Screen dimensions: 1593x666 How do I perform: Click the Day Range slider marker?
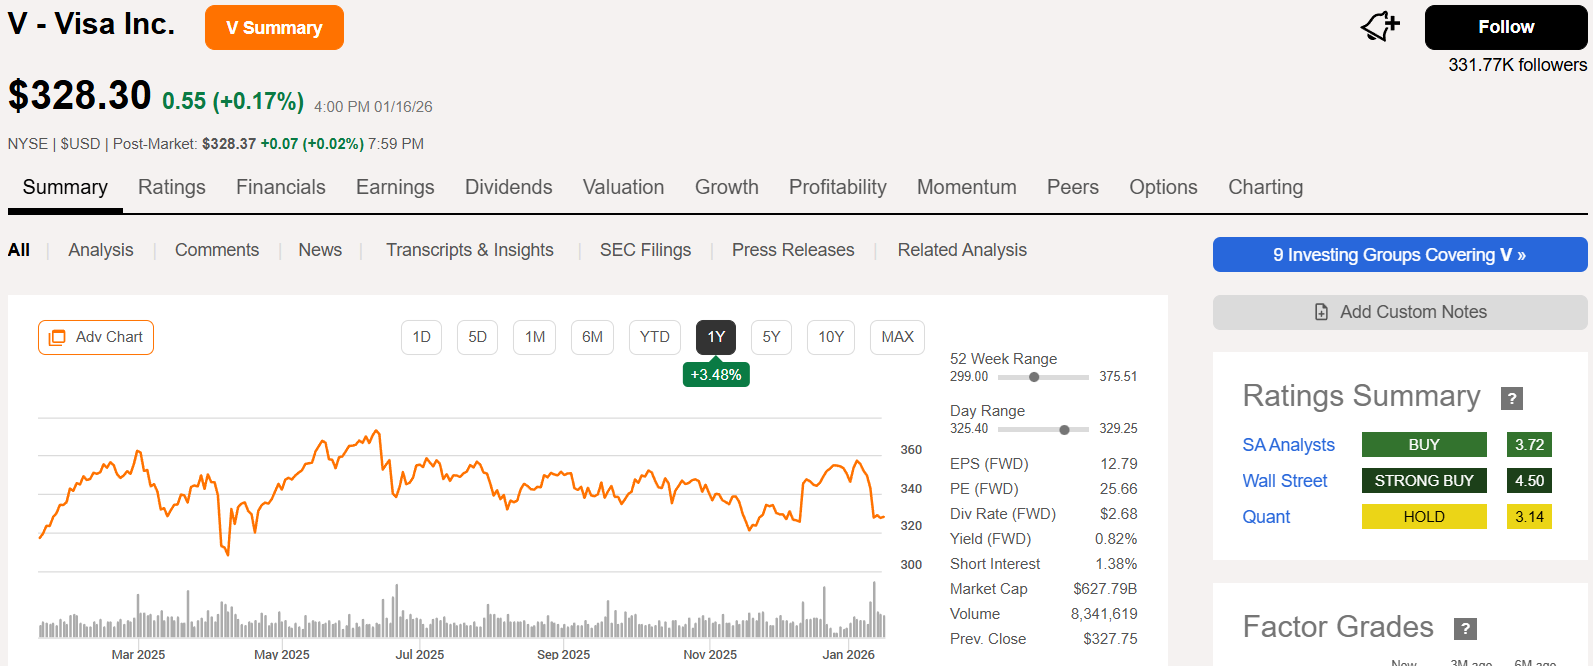(1064, 429)
